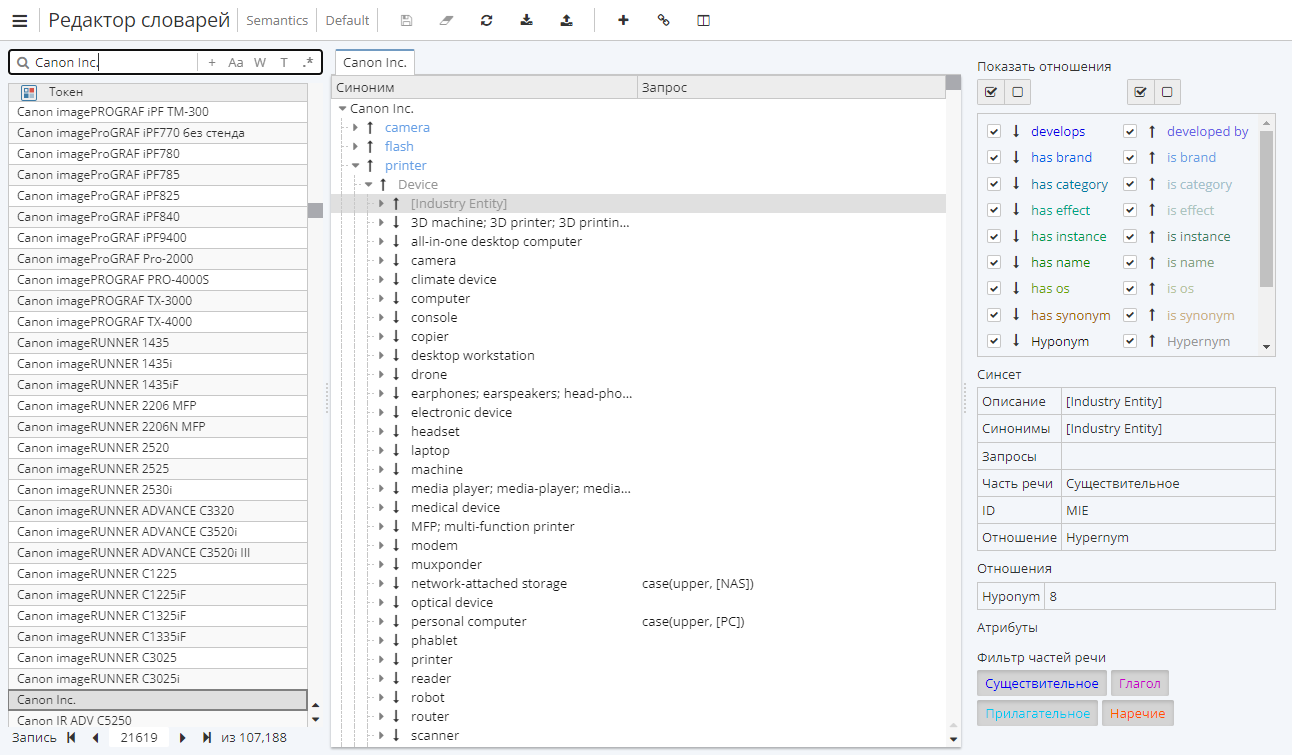Toggle the has category checkbox
Viewport: 1292px width, 755px height.
click(x=994, y=184)
